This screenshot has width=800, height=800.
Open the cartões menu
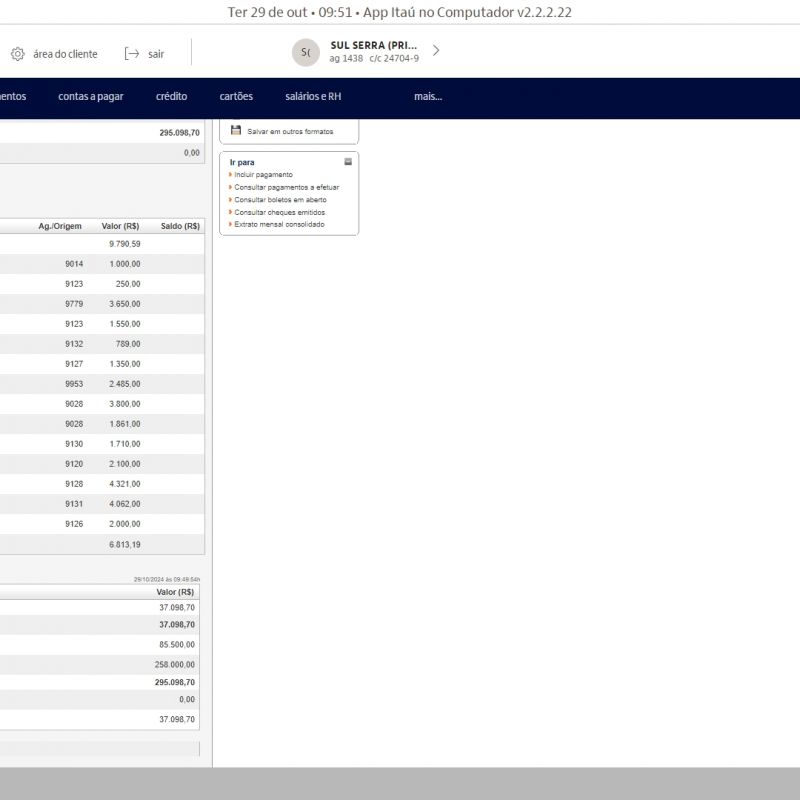click(236, 97)
